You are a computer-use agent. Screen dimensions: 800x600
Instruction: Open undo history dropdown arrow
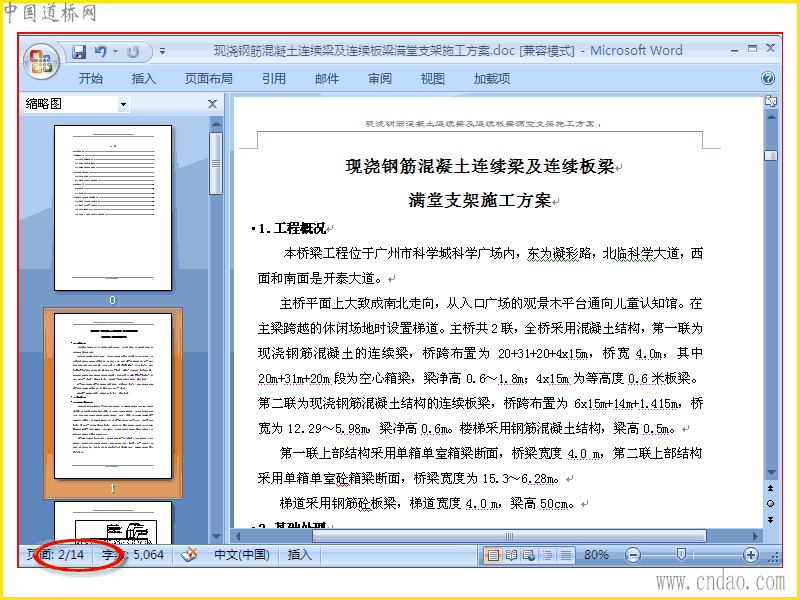[115, 52]
